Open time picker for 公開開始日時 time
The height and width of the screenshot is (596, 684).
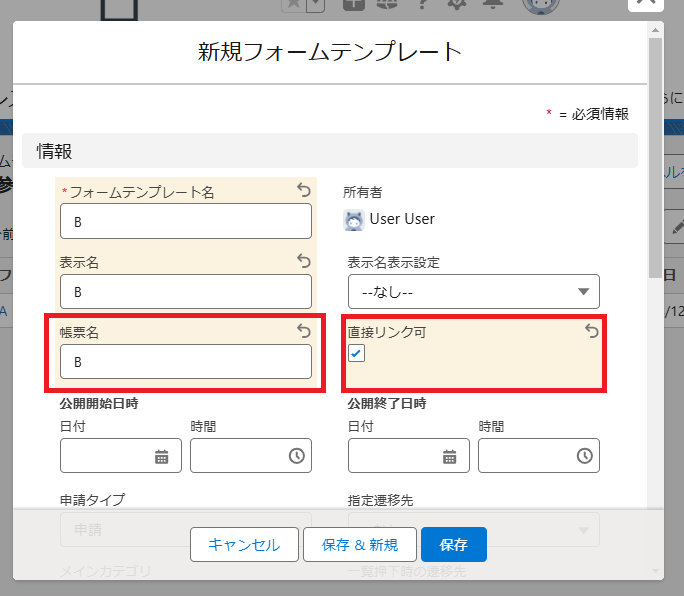coord(297,456)
